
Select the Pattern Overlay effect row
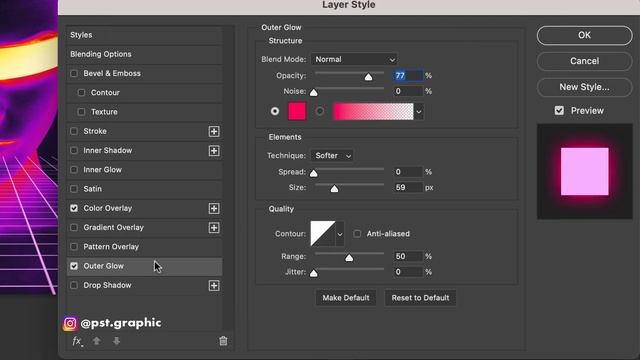[x=144, y=247]
